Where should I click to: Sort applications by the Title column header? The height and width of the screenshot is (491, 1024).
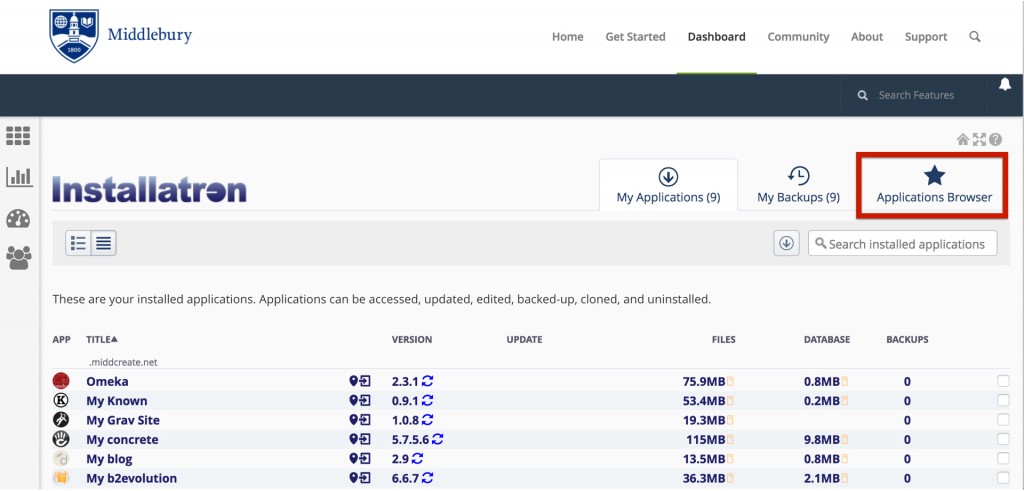pyautogui.click(x=102, y=340)
